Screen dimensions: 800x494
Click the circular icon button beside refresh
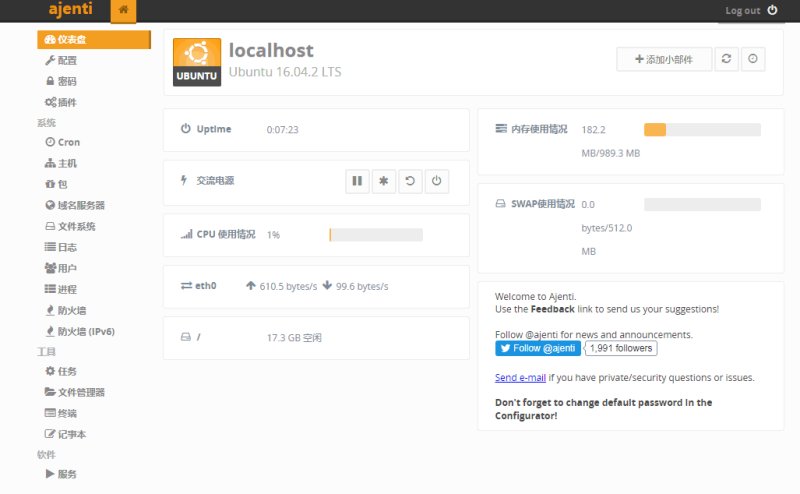click(753, 59)
